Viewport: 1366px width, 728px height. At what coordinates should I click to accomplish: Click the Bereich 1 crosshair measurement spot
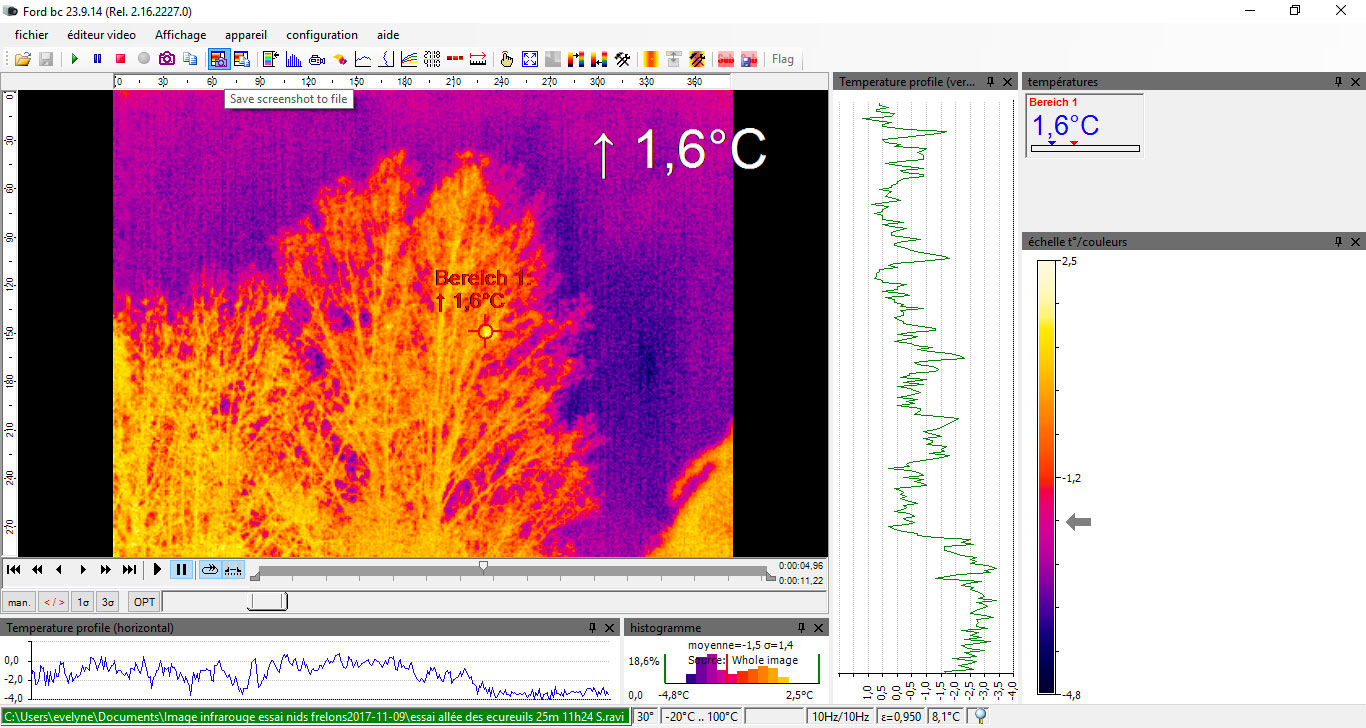(x=486, y=331)
